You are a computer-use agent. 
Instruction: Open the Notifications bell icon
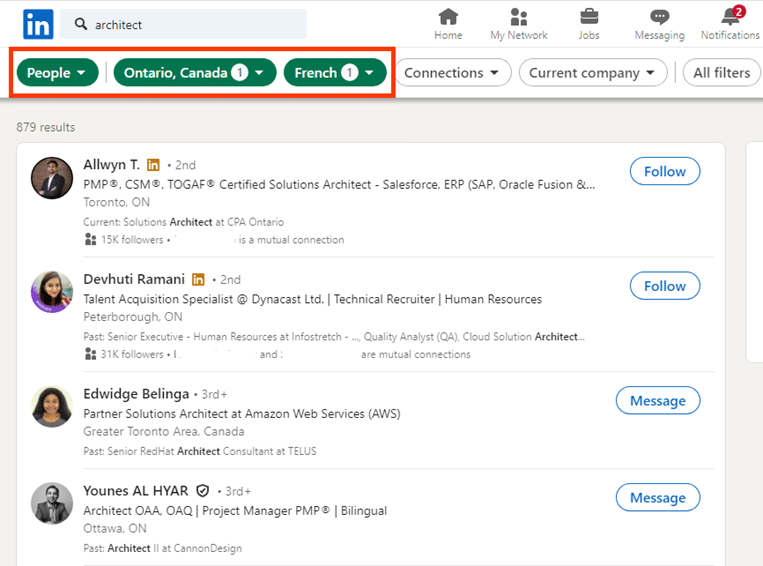[x=730, y=17]
